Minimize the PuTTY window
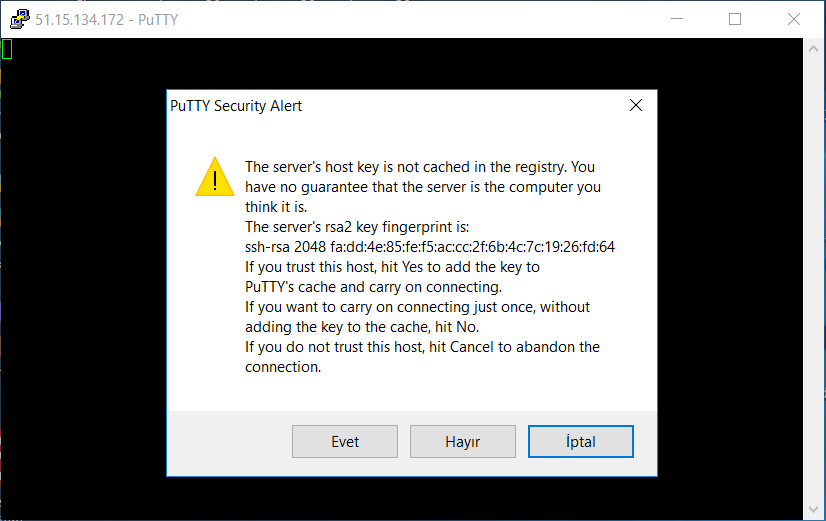 677,19
